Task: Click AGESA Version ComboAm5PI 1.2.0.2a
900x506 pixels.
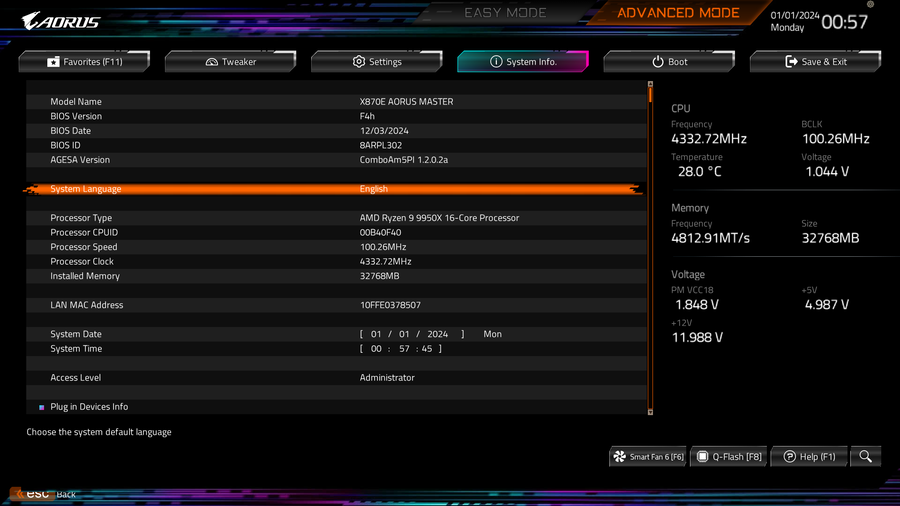Action: 404,160
